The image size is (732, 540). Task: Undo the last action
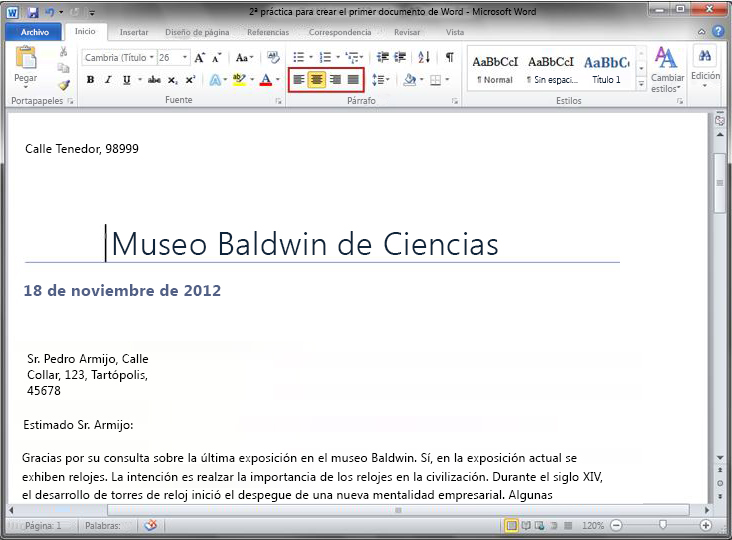[49, 12]
